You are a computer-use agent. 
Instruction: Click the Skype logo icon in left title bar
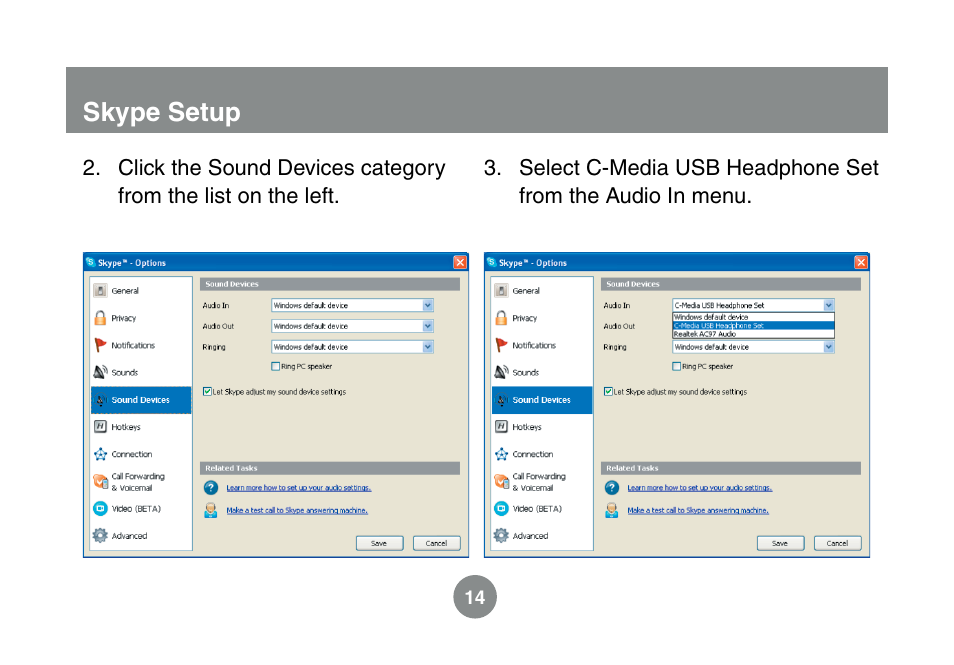91,262
